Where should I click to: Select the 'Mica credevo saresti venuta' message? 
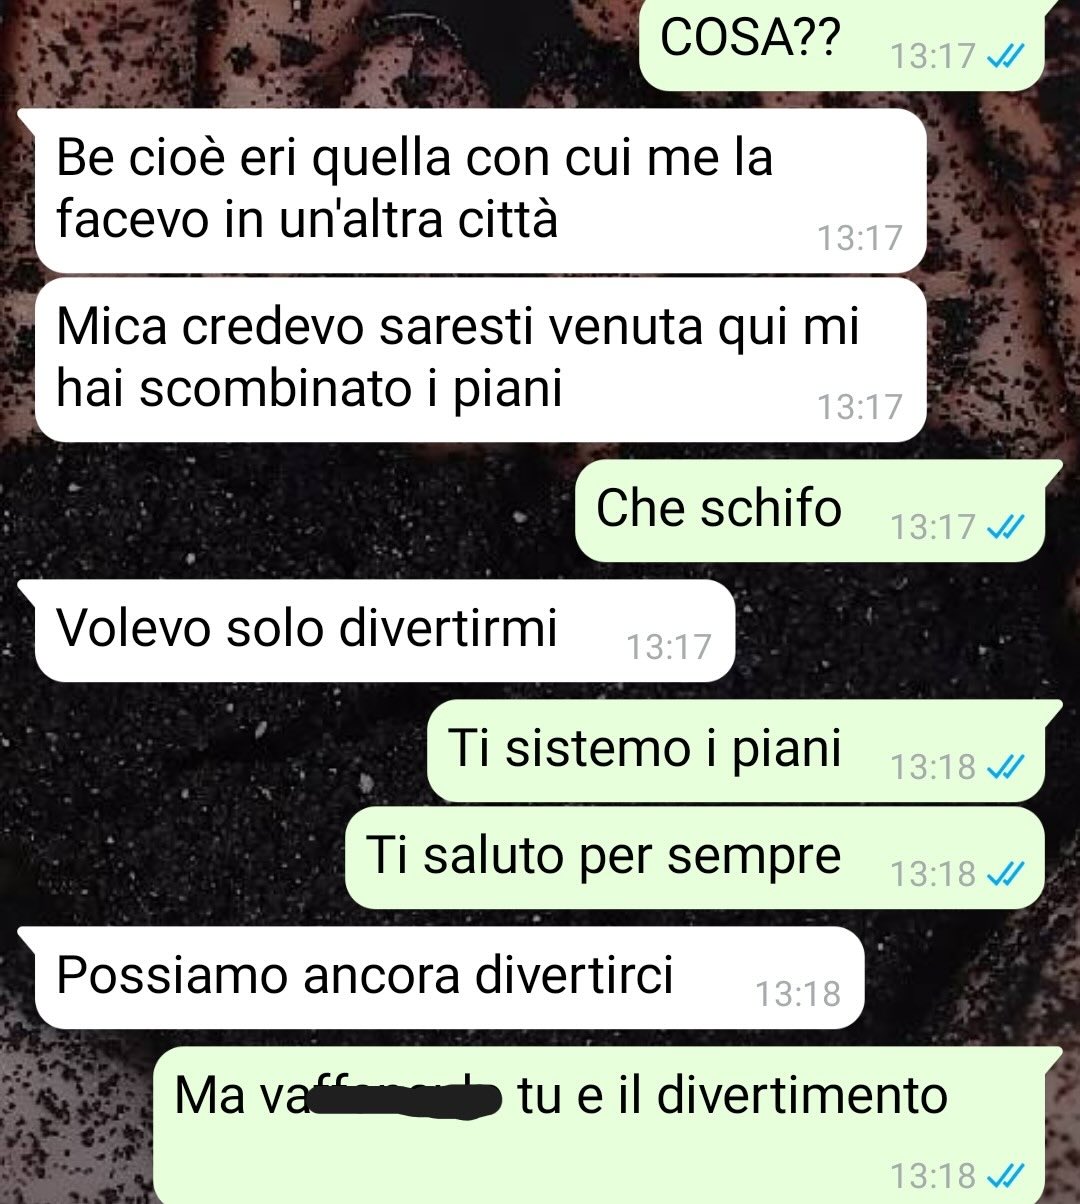pos(480,359)
